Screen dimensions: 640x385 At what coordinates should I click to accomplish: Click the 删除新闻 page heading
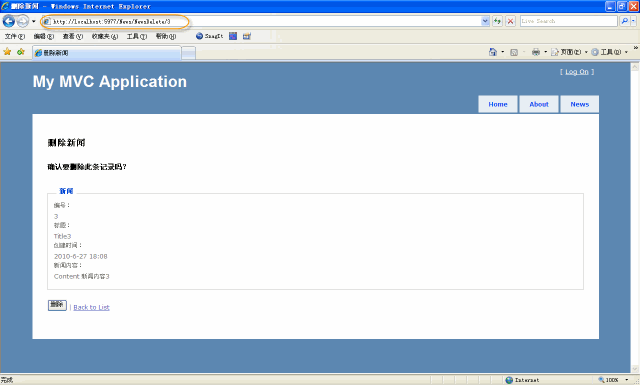67,142
